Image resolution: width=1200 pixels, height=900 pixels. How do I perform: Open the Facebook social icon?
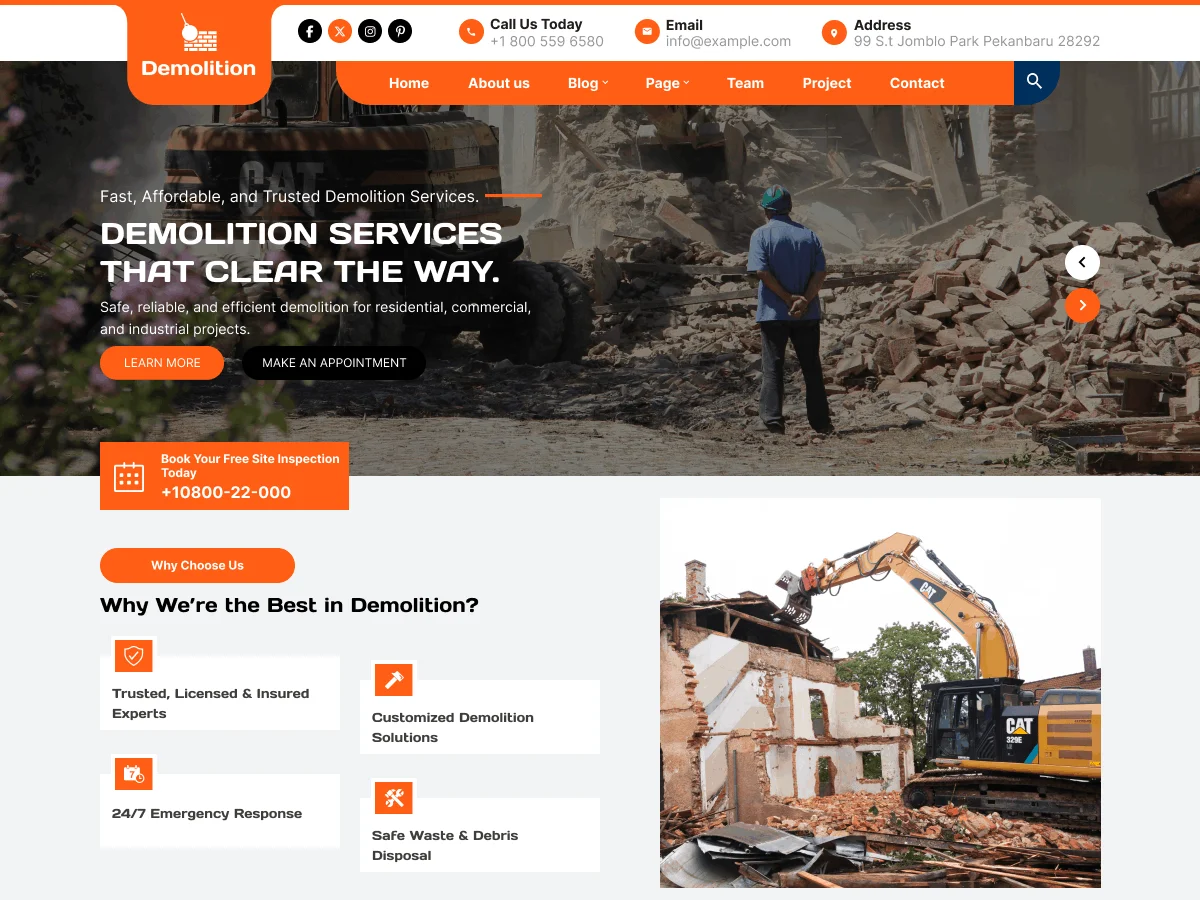pos(310,31)
